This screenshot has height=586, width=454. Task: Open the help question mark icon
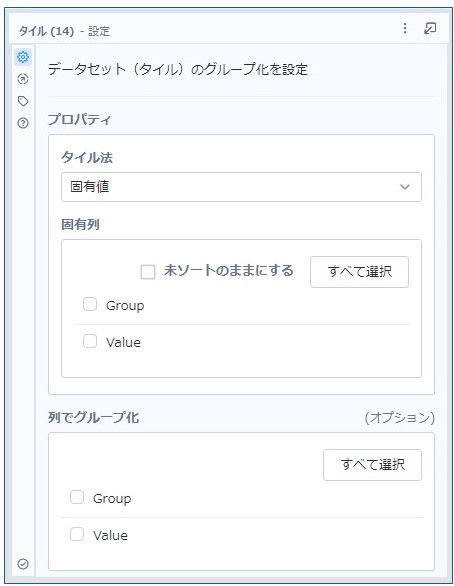point(23,123)
